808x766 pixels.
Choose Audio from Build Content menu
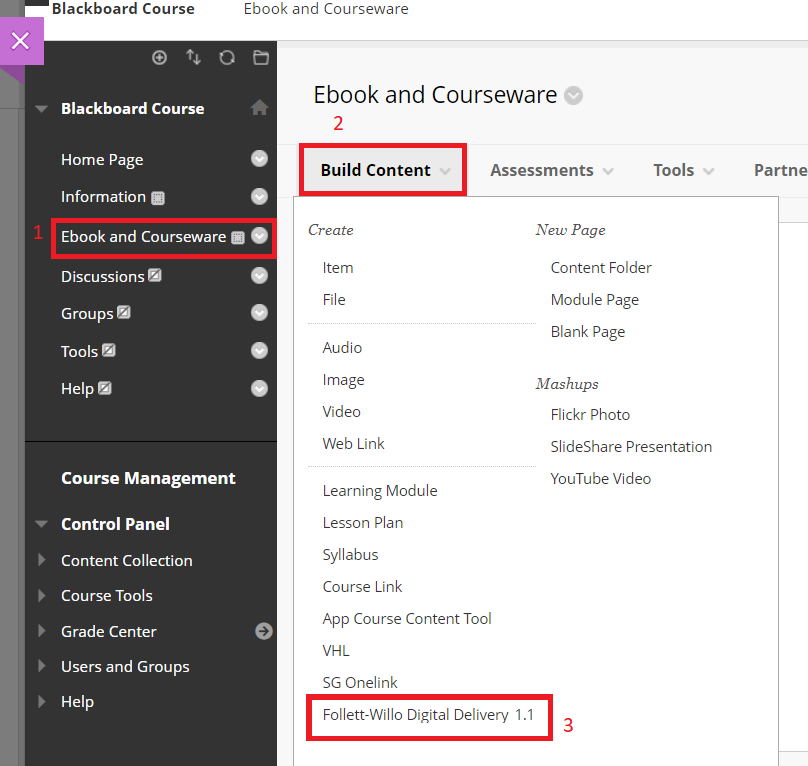342,348
